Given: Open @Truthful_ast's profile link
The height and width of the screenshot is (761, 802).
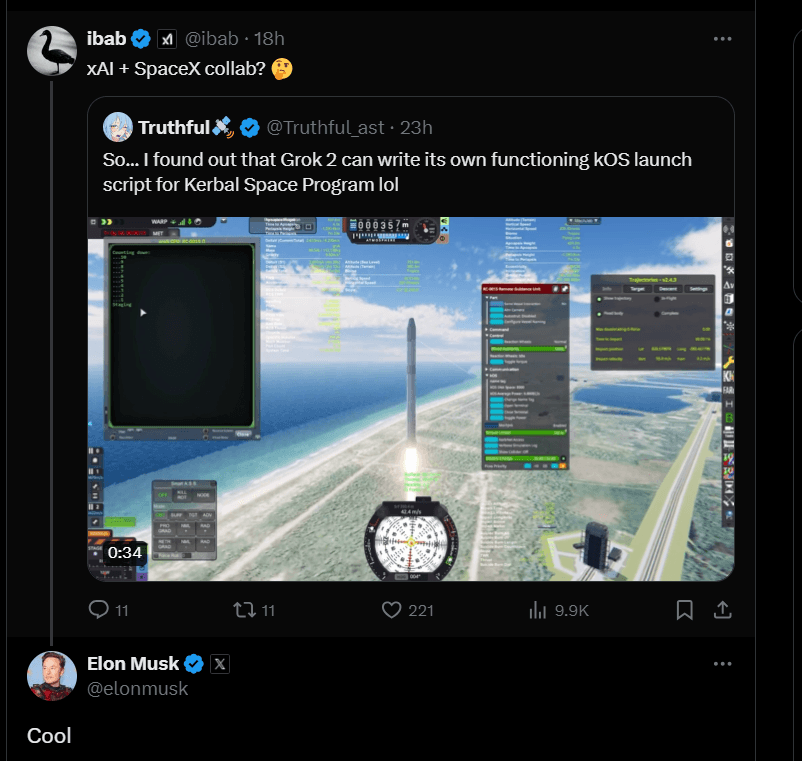Looking at the screenshot, I should [326, 127].
